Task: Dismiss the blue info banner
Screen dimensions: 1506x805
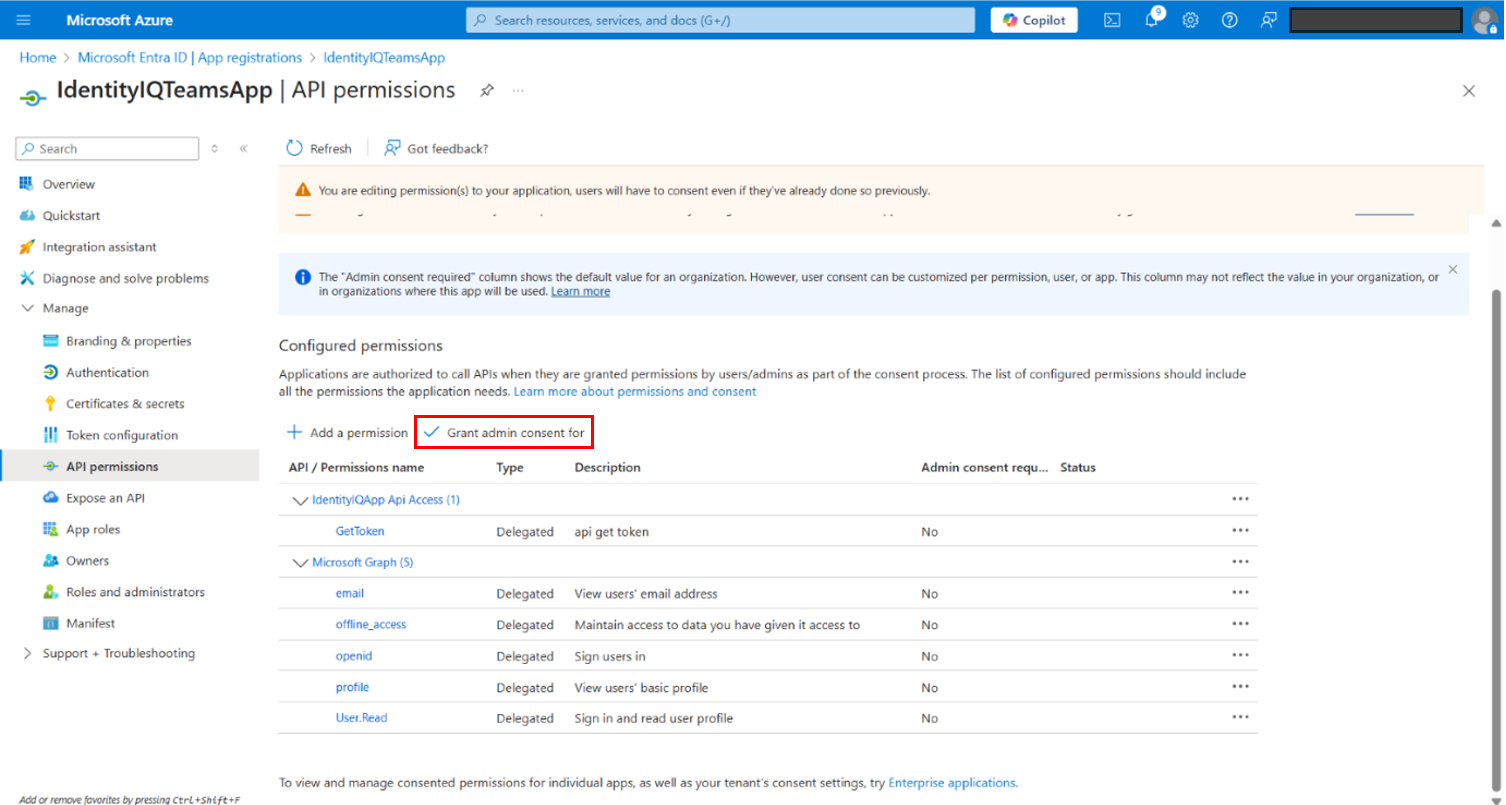Action: [1452, 269]
